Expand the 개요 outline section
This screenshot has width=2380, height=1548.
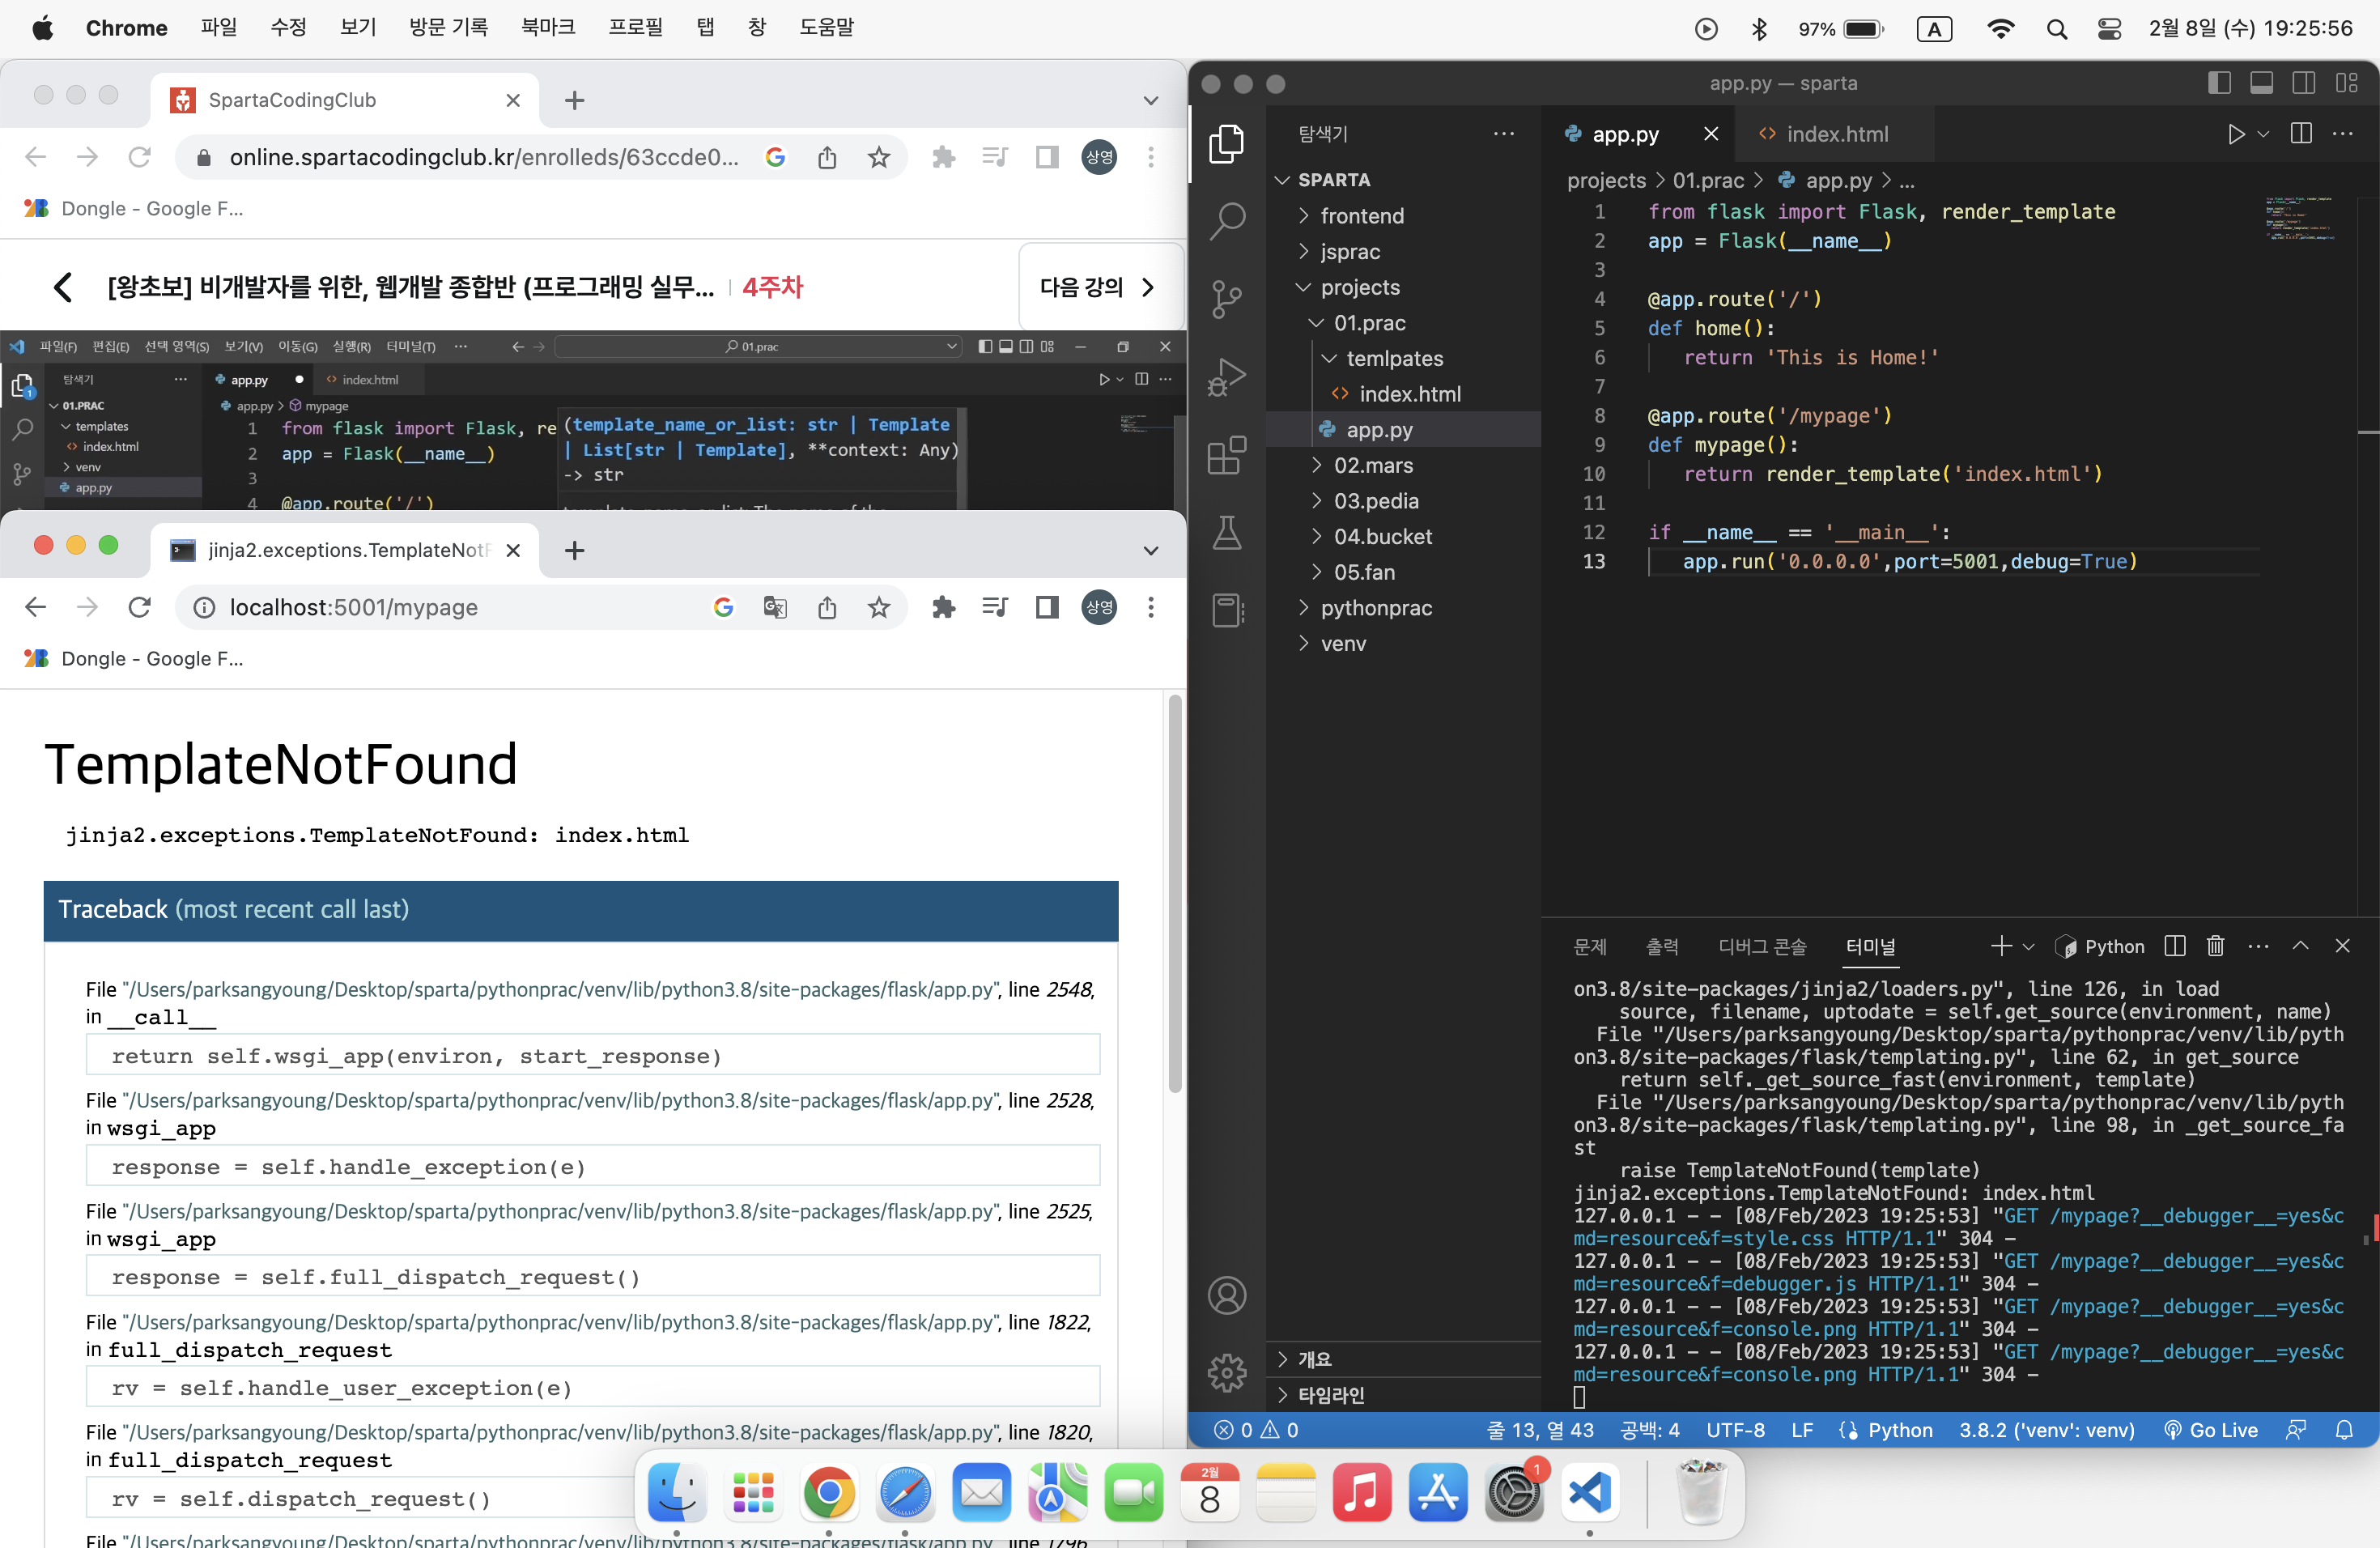click(x=1403, y=1359)
